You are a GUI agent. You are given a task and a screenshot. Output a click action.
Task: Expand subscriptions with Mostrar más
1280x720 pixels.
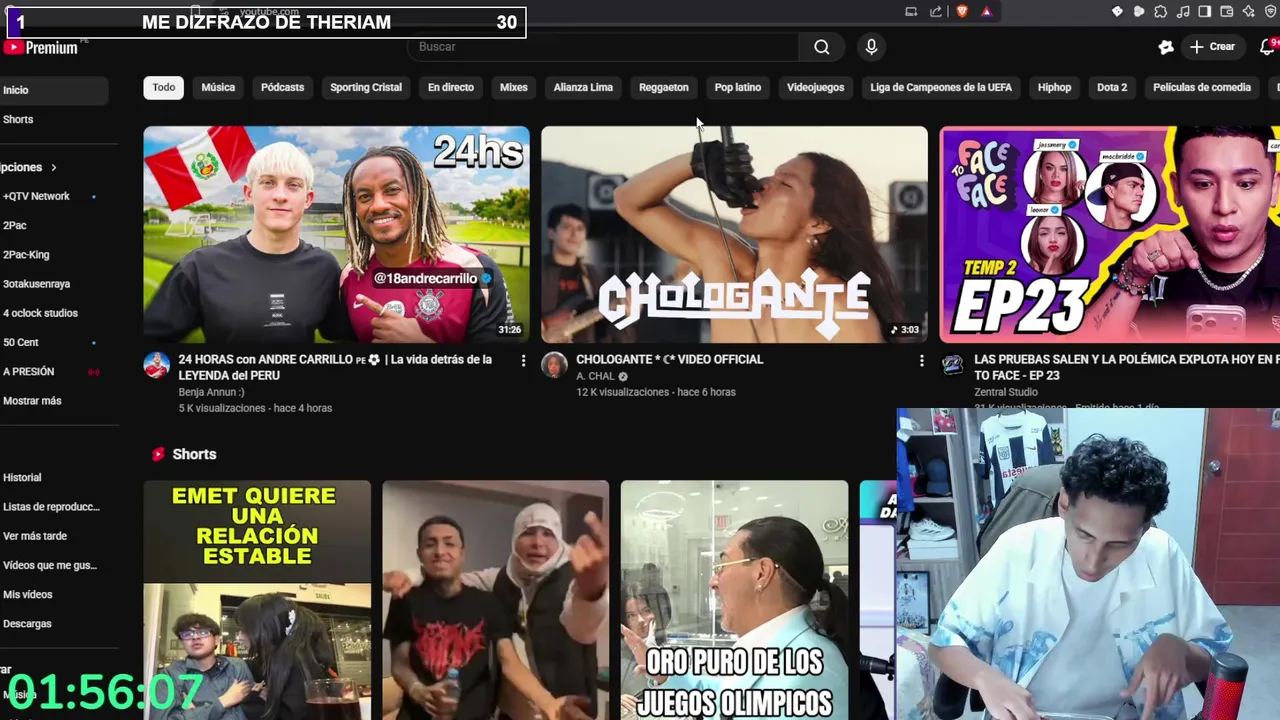[x=32, y=401]
